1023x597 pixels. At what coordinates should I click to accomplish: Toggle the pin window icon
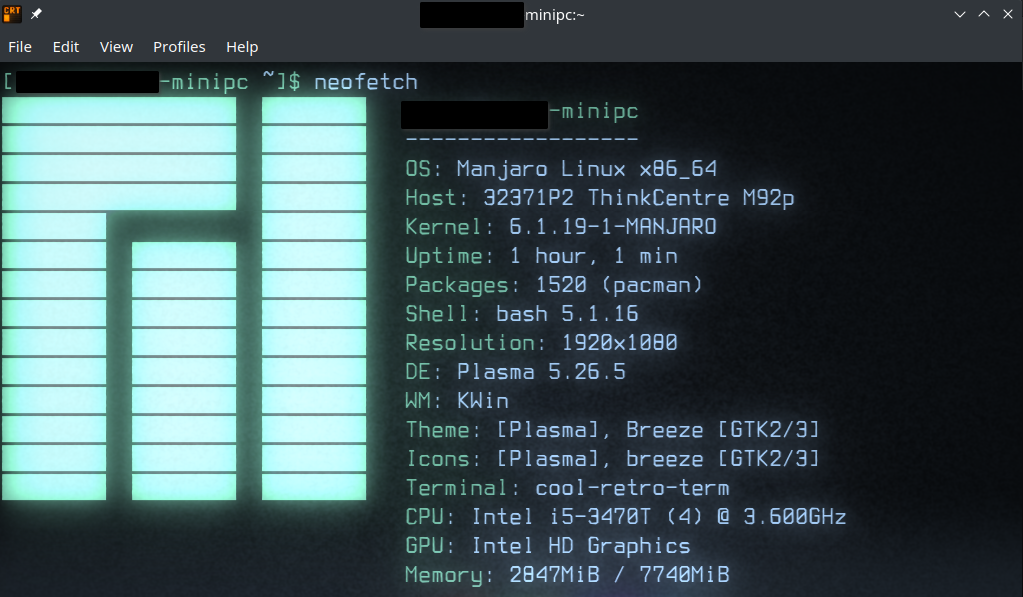(x=37, y=14)
